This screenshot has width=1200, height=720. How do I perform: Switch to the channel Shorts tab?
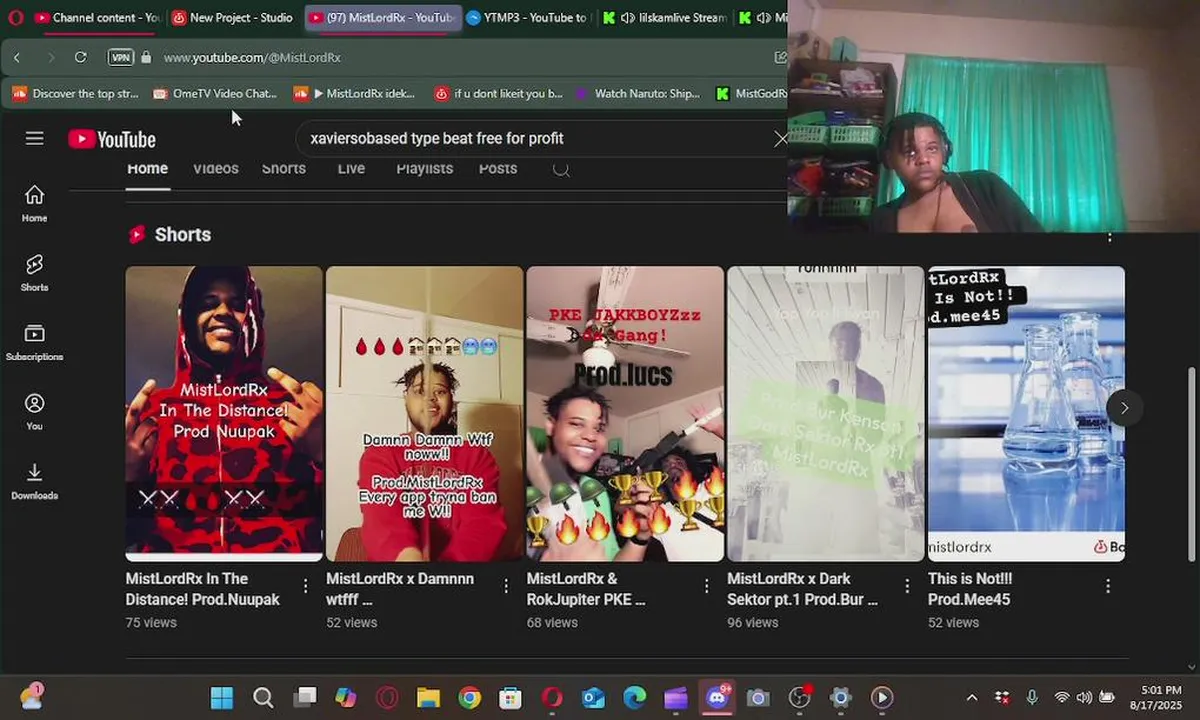284,168
